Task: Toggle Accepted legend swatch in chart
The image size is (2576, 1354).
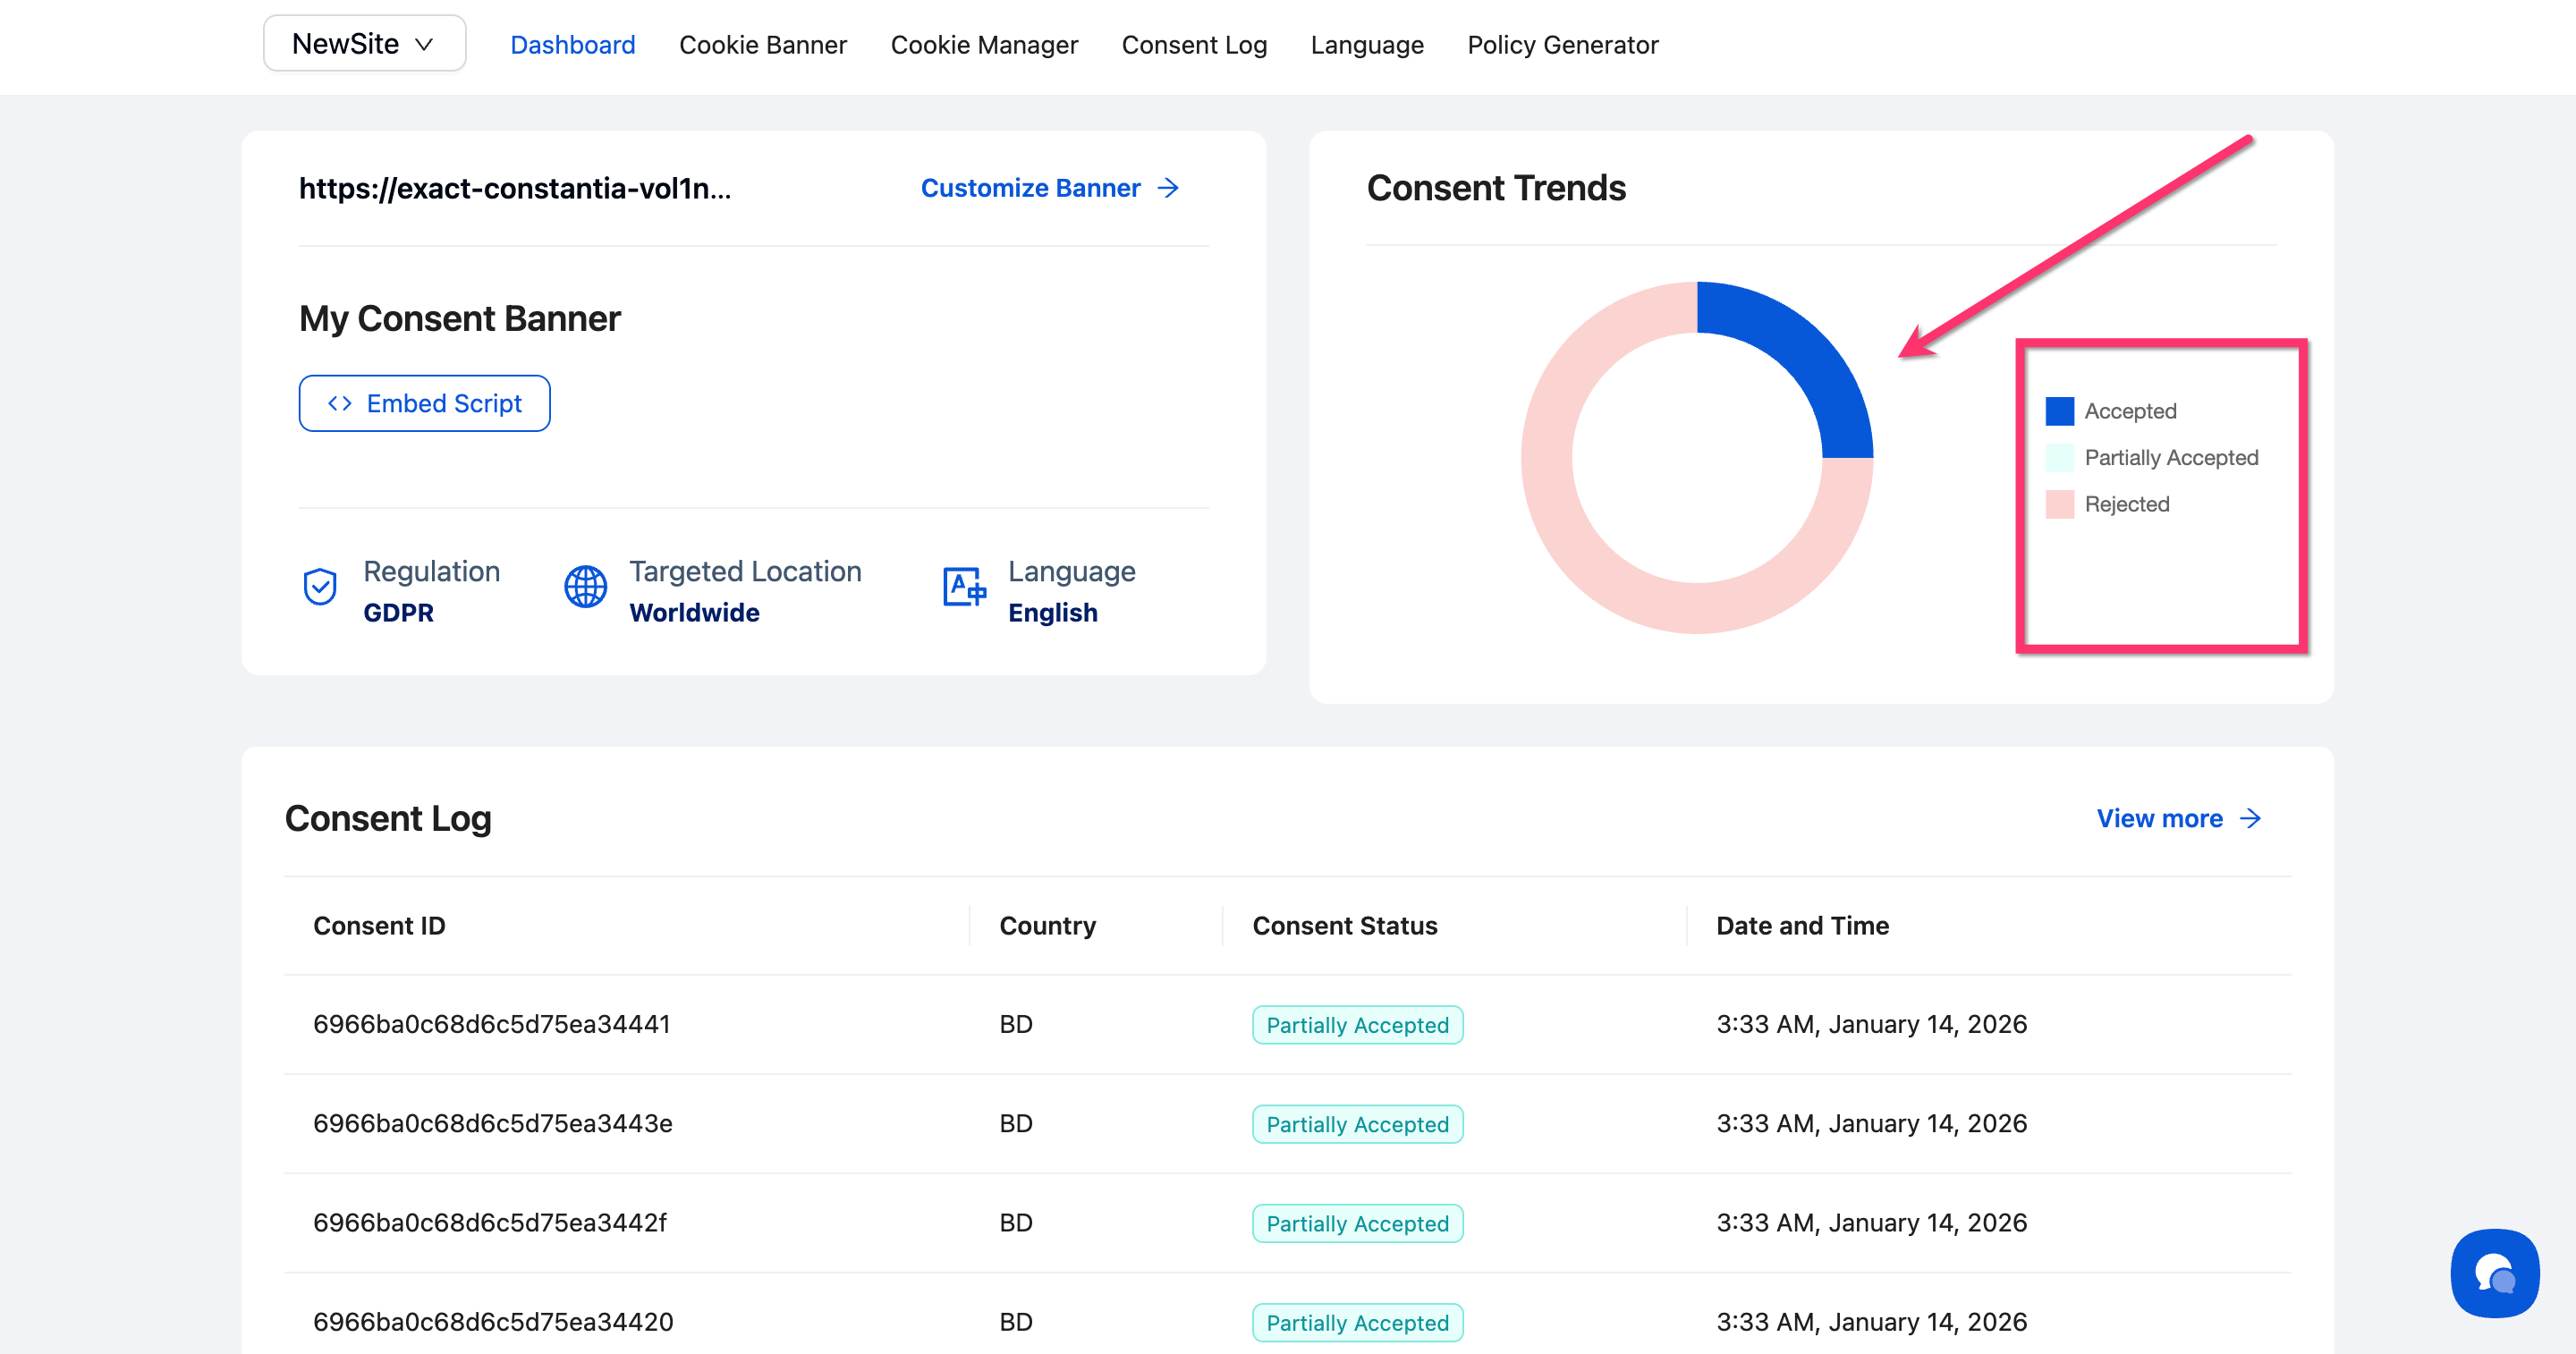Action: click(2059, 411)
